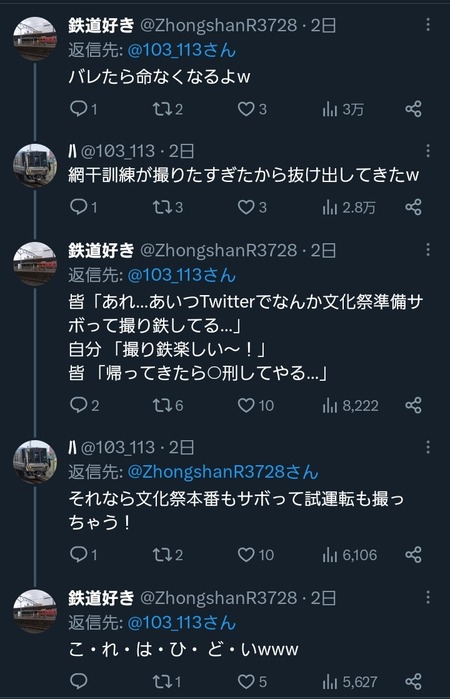This screenshot has height=699, width=450.
Task: Like the tweet with 6 retweets
Action: (256, 405)
